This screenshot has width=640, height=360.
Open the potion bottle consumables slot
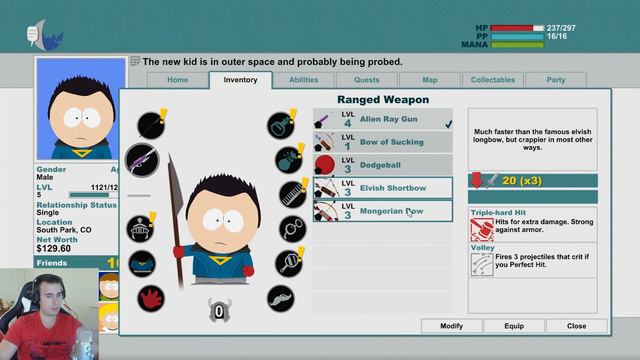[x=281, y=125]
